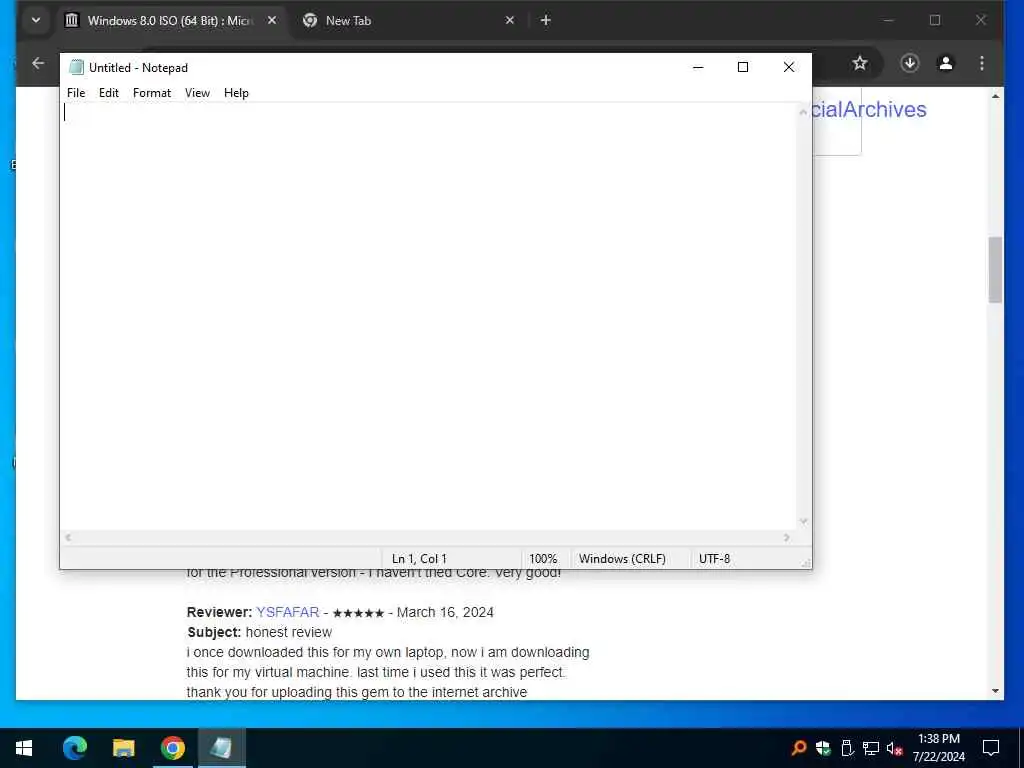1024x768 pixels.
Task: Maximize the Notepad window
Action: (743, 67)
